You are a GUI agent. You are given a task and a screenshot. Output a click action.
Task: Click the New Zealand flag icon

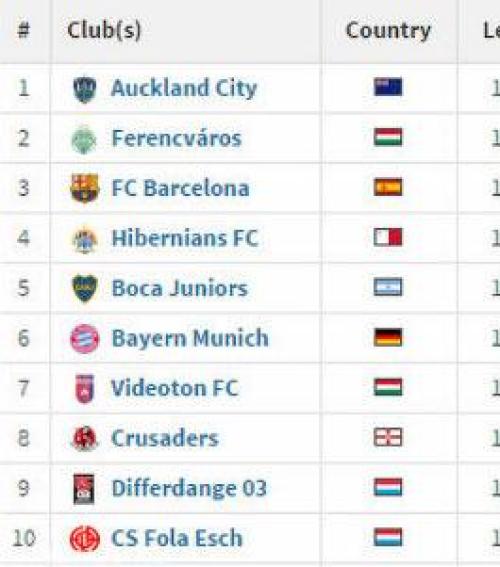click(x=388, y=87)
